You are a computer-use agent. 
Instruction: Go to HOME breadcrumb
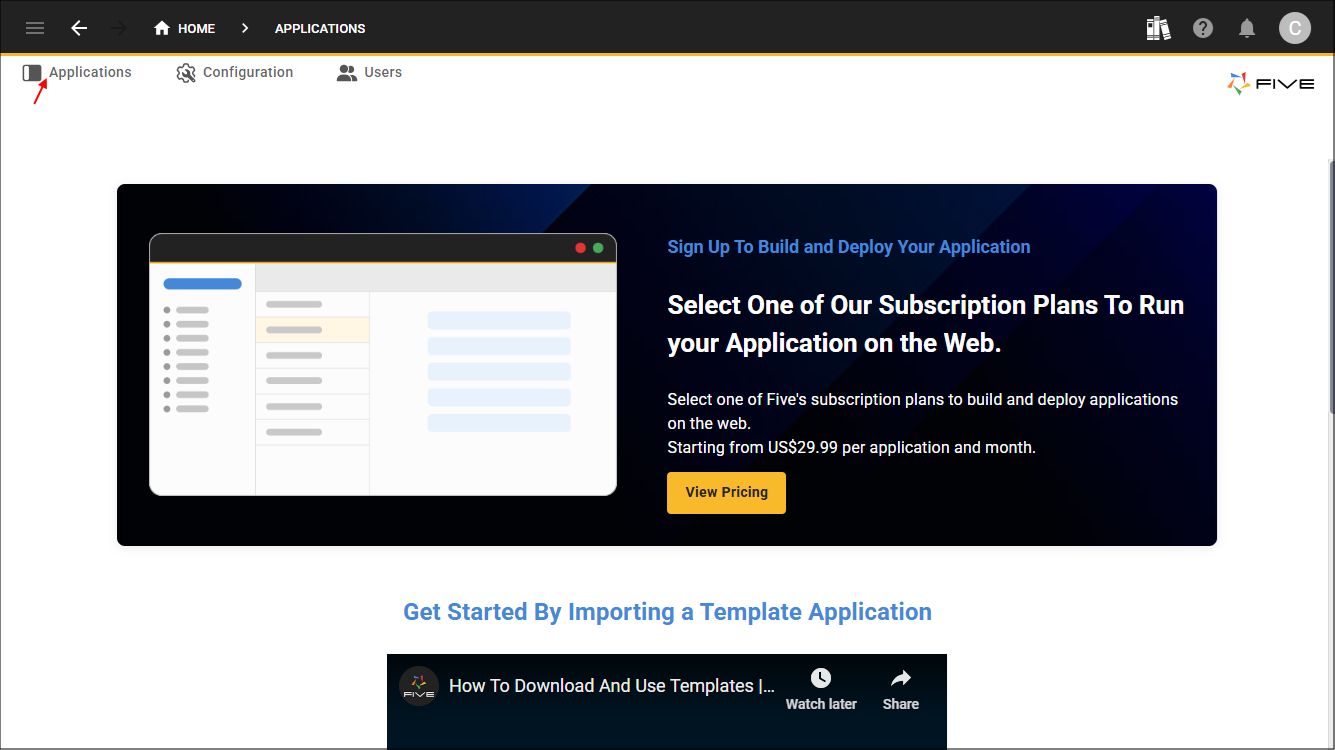(196, 28)
